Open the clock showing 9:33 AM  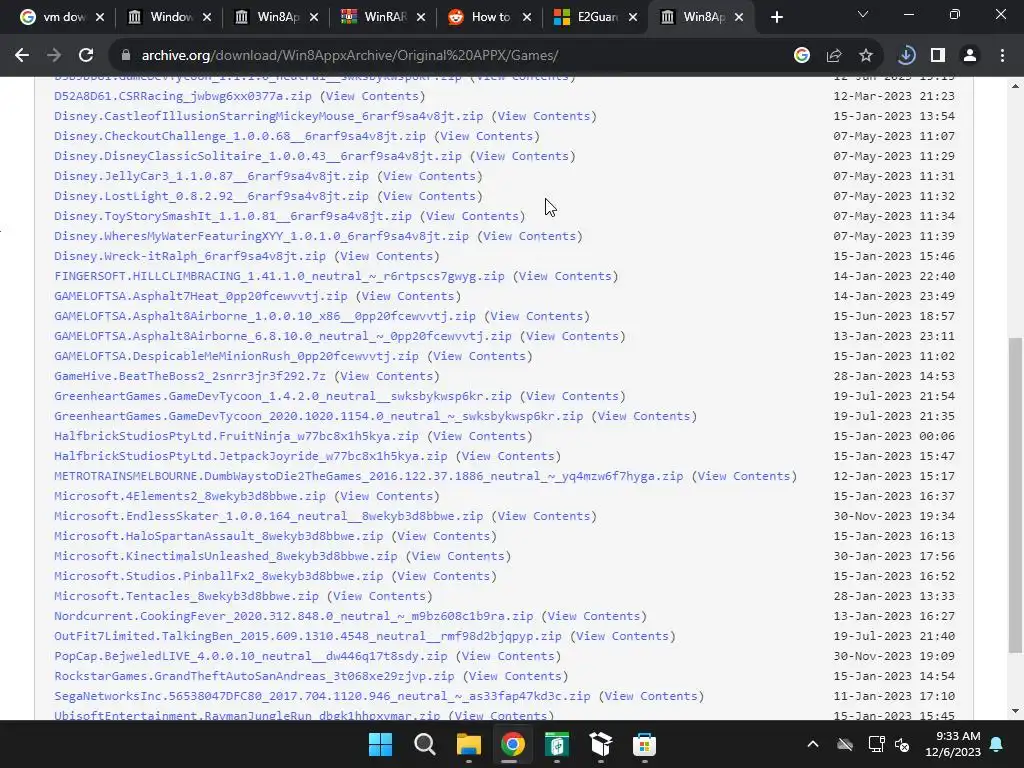click(x=953, y=744)
